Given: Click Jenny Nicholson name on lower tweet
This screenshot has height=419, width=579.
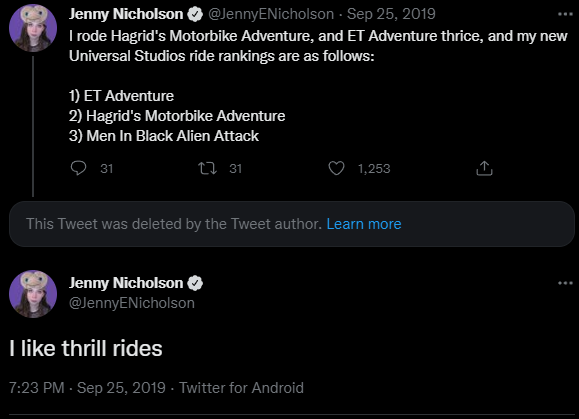Looking at the screenshot, I should [x=126, y=283].
